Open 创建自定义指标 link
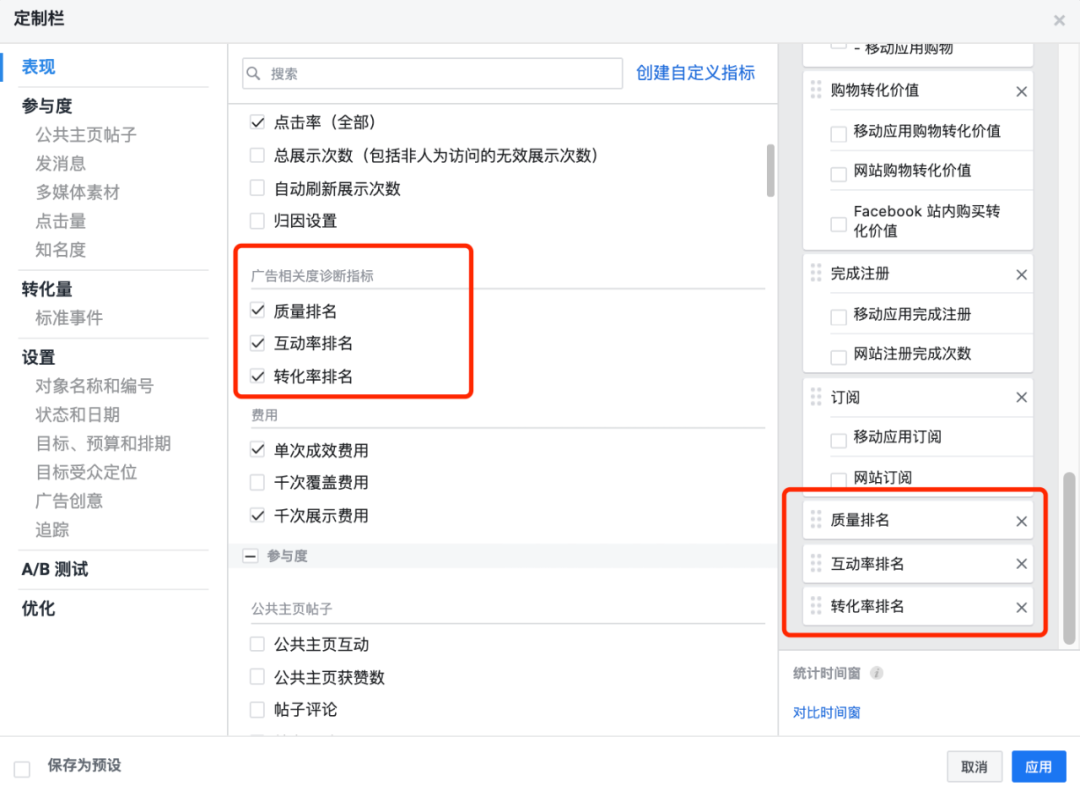 [696, 73]
